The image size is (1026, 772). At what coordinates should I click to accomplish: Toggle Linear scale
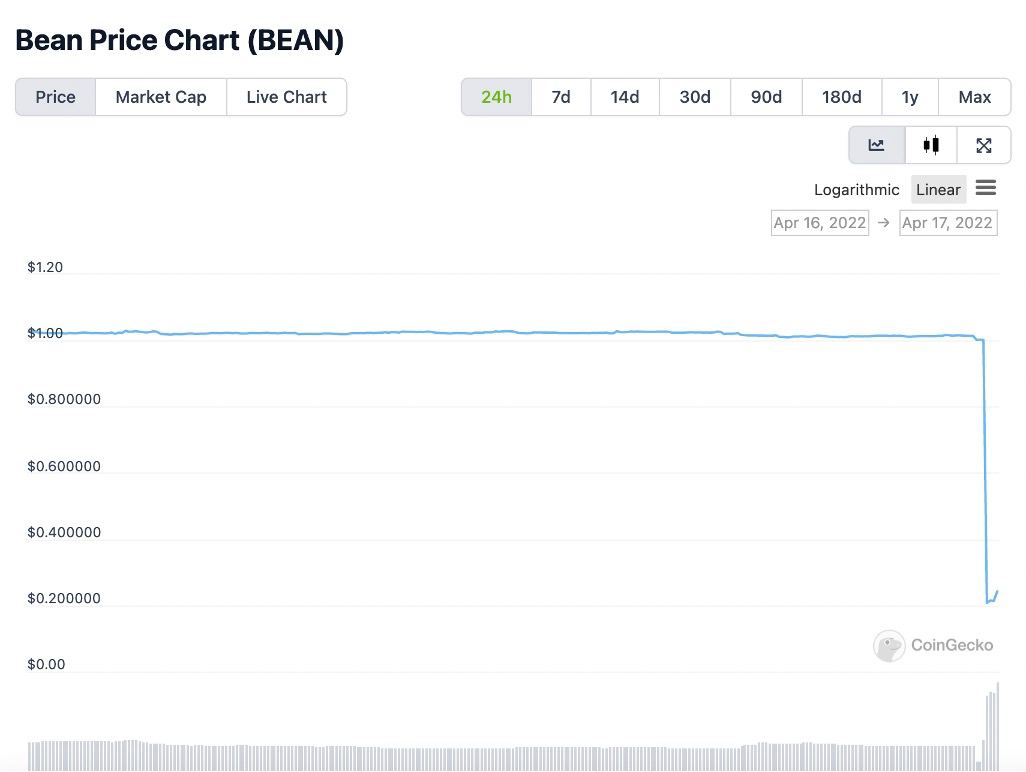(938, 190)
